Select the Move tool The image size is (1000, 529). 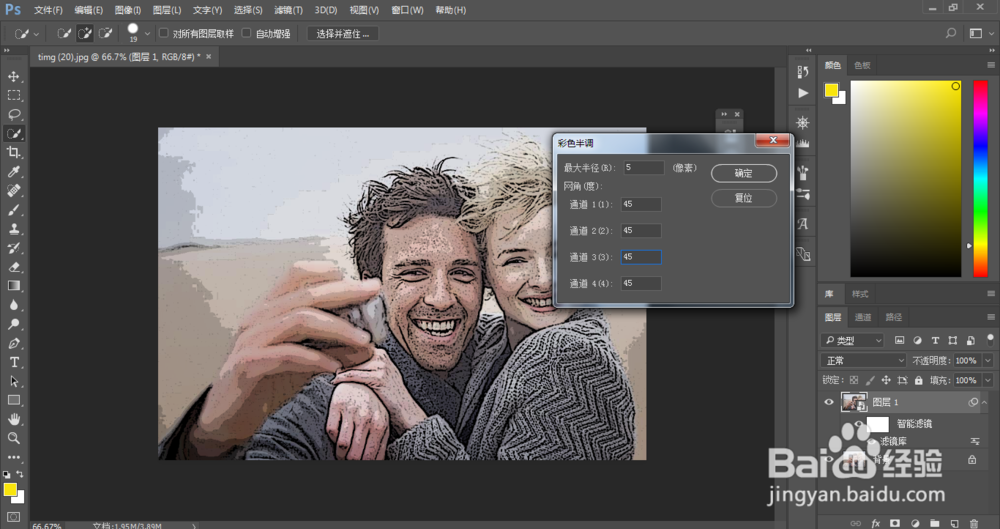pos(13,77)
